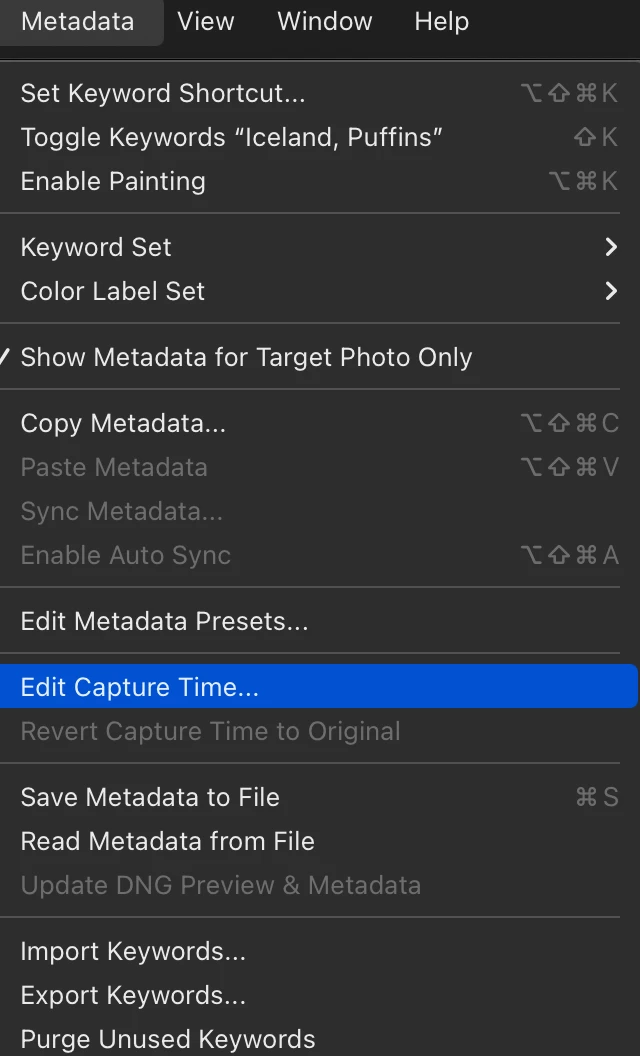This screenshot has height=1056, width=640.
Task: Choose Set Keyword Shortcut option
Action: 163,93
